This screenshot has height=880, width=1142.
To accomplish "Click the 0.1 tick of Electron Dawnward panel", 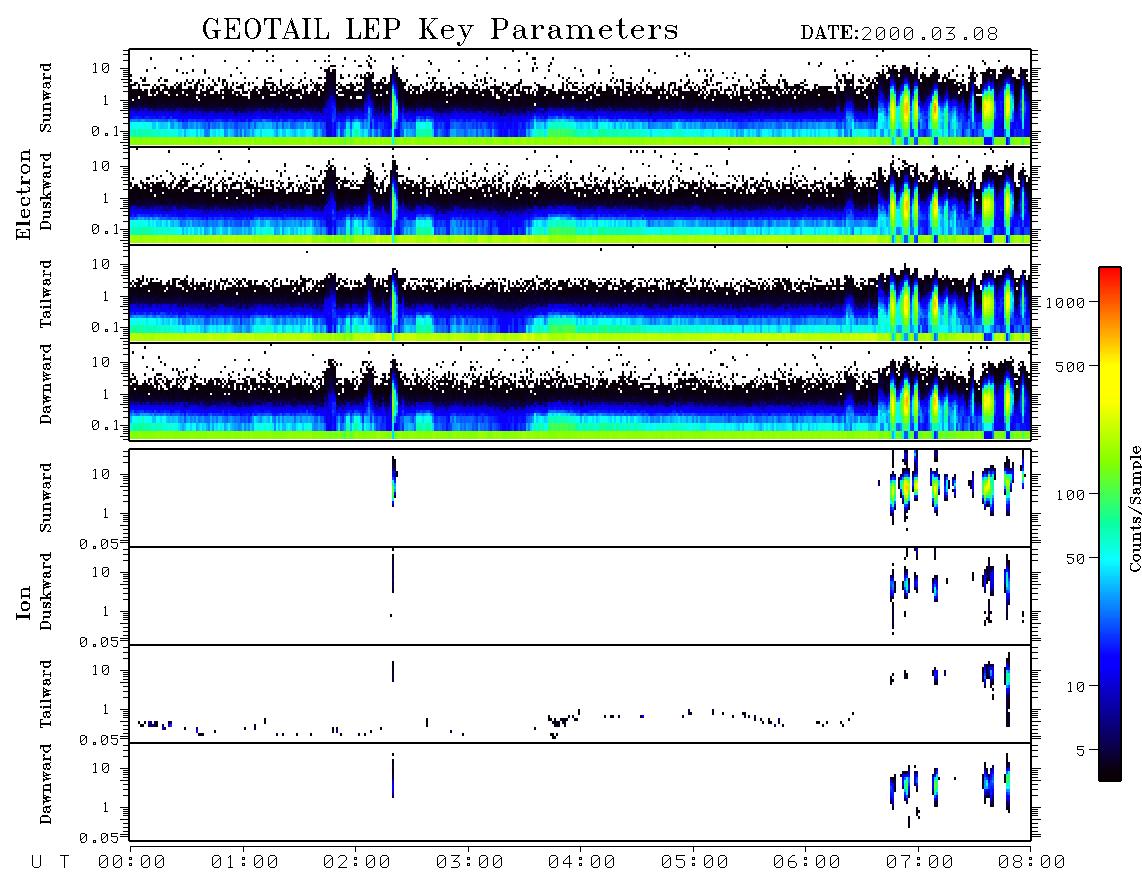I will click(x=106, y=425).
